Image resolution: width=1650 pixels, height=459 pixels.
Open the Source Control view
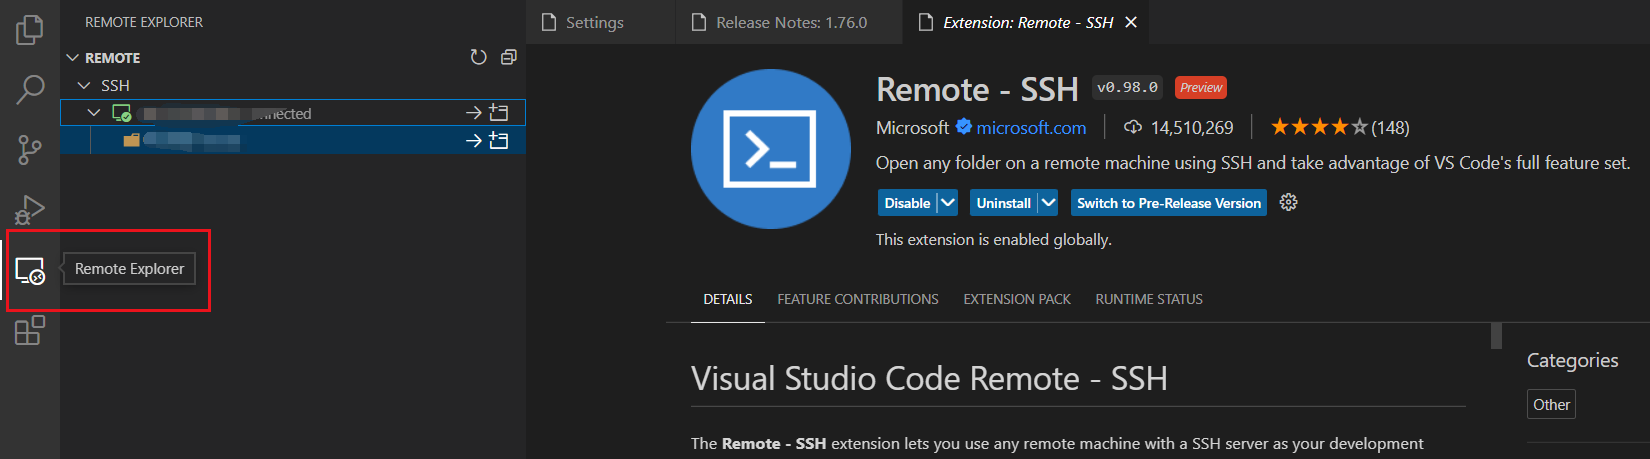tap(30, 150)
